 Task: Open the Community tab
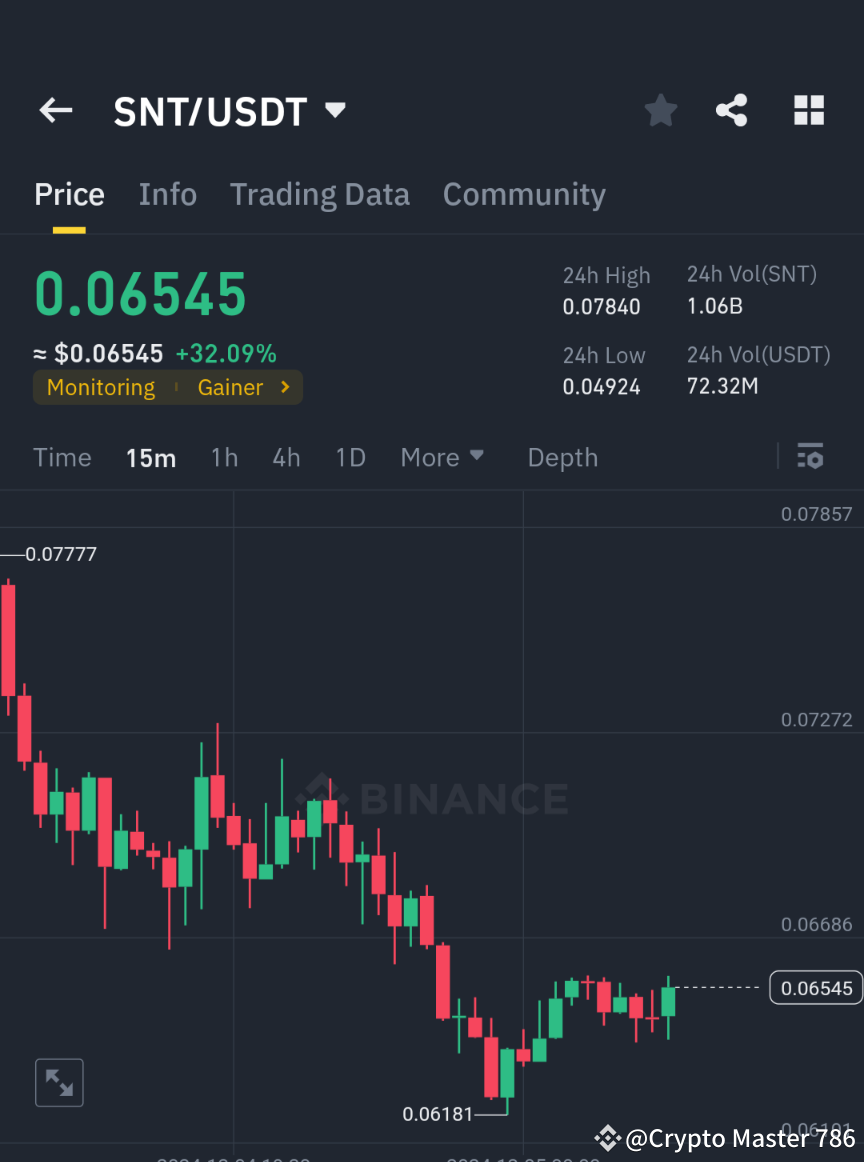click(x=524, y=194)
